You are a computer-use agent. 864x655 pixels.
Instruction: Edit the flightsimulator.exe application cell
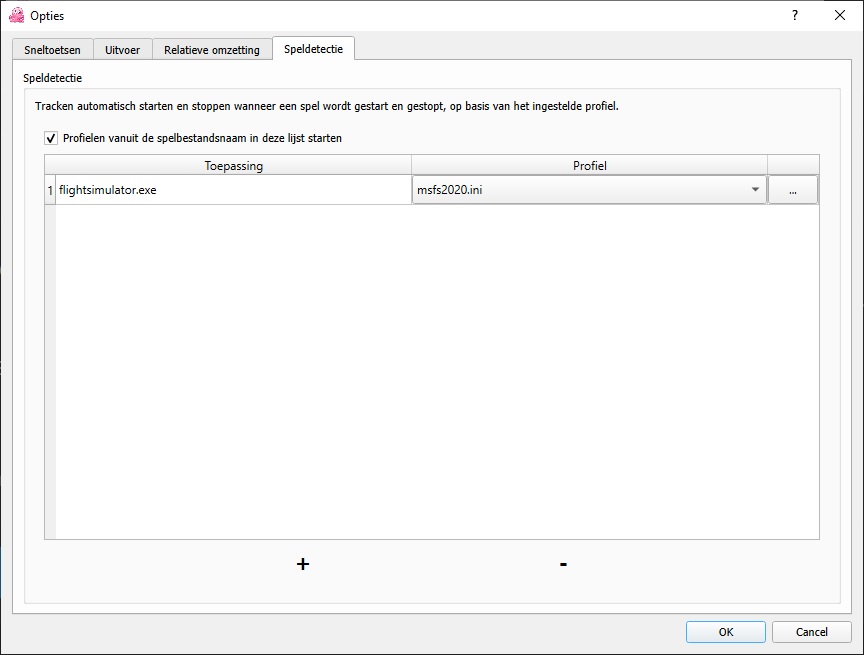[x=233, y=190]
